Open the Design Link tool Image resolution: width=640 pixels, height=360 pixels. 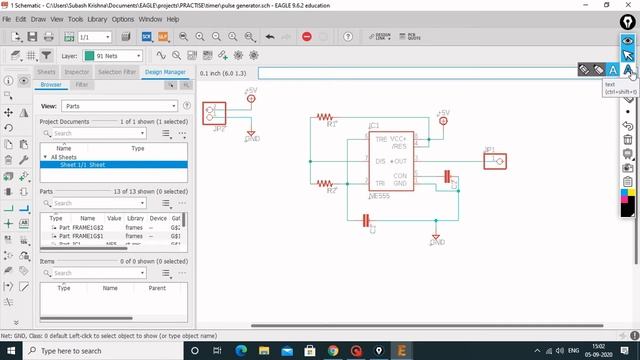click(x=380, y=37)
